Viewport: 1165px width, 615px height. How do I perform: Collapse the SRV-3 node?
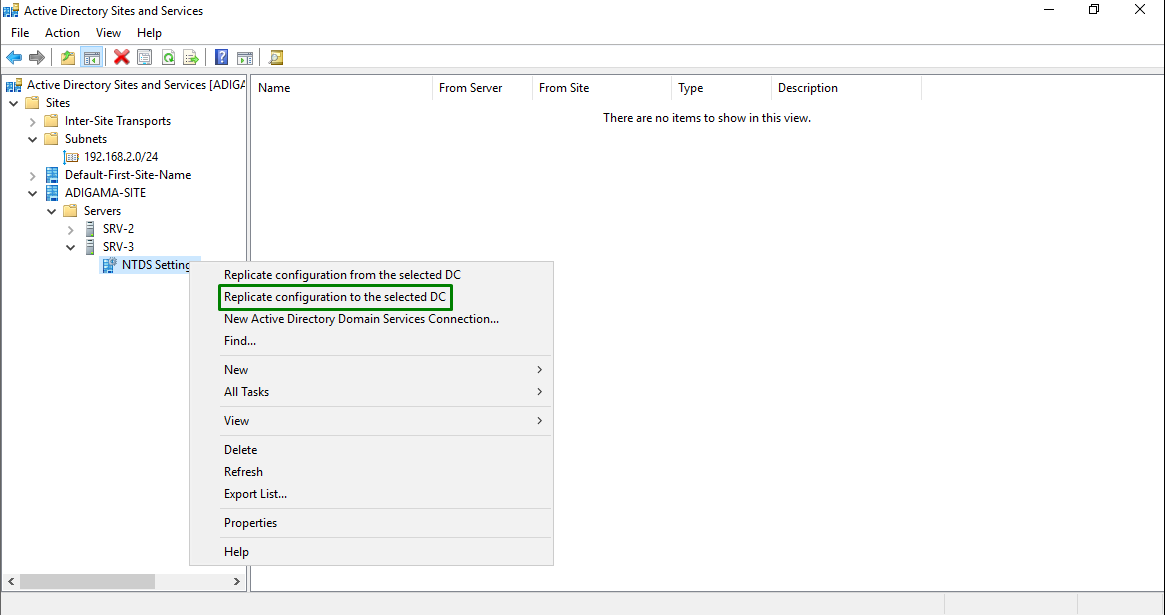tap(71, 247)
